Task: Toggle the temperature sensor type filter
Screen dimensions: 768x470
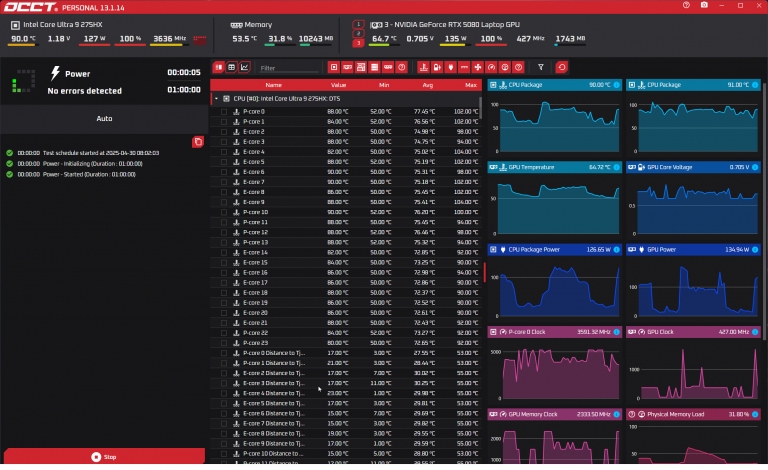Action: tap(424, 67)
